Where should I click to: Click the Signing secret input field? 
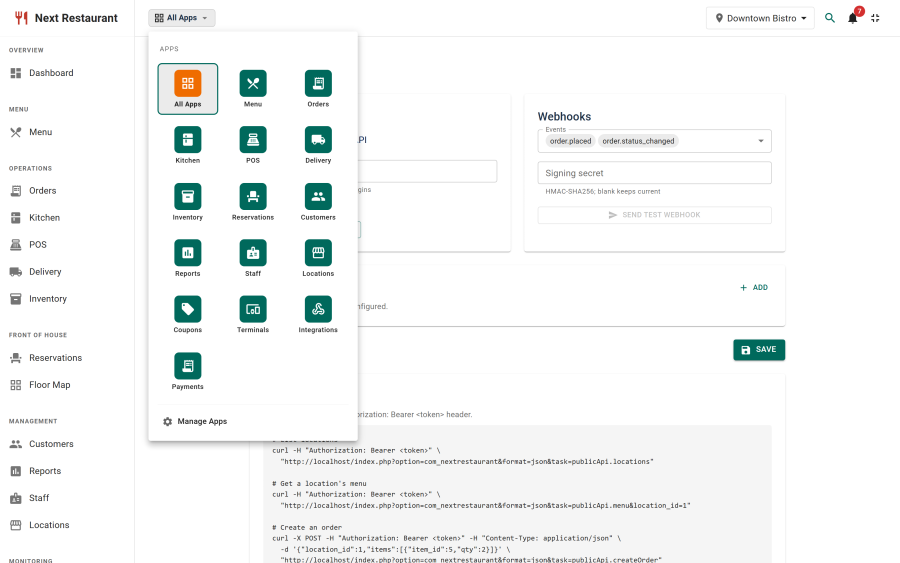click(x=654, y=173)
